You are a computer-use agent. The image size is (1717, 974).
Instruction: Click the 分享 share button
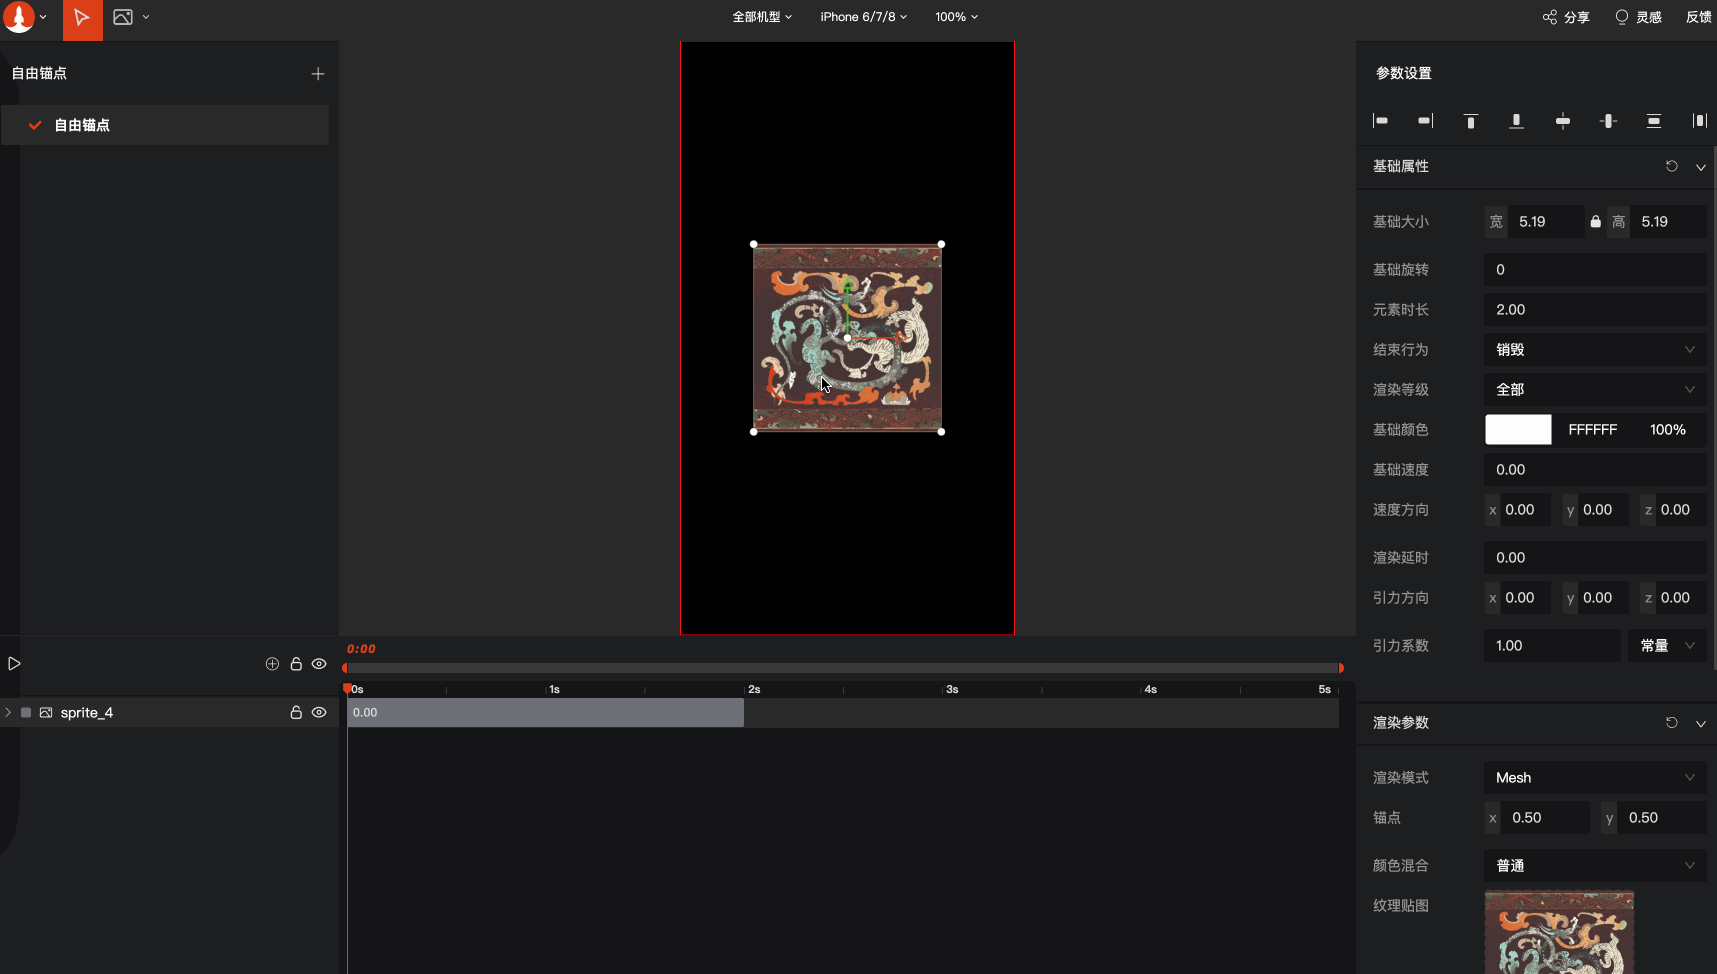(x=1566, y=17)
